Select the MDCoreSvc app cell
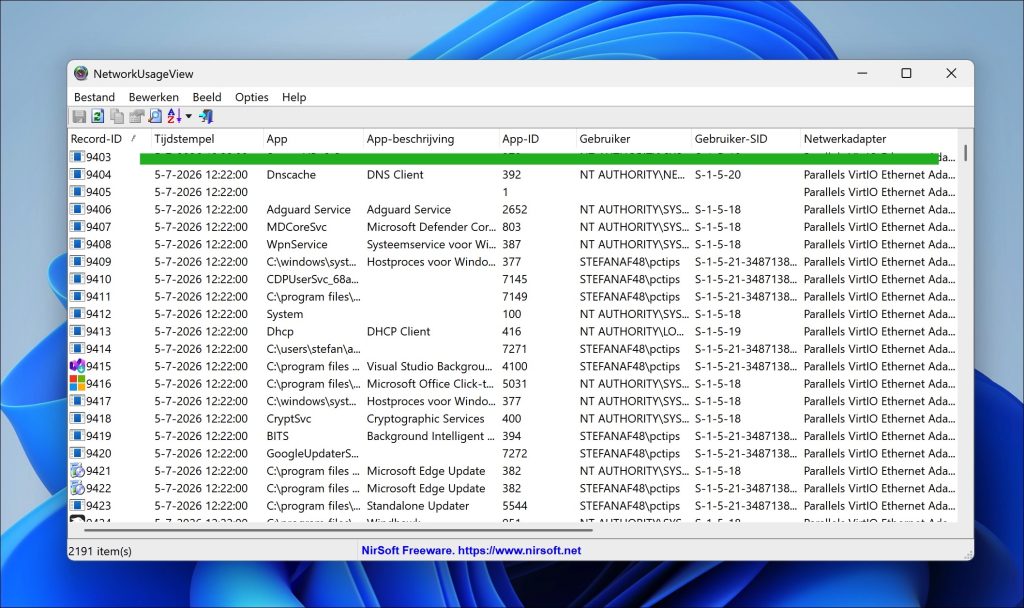 (296, 227)
